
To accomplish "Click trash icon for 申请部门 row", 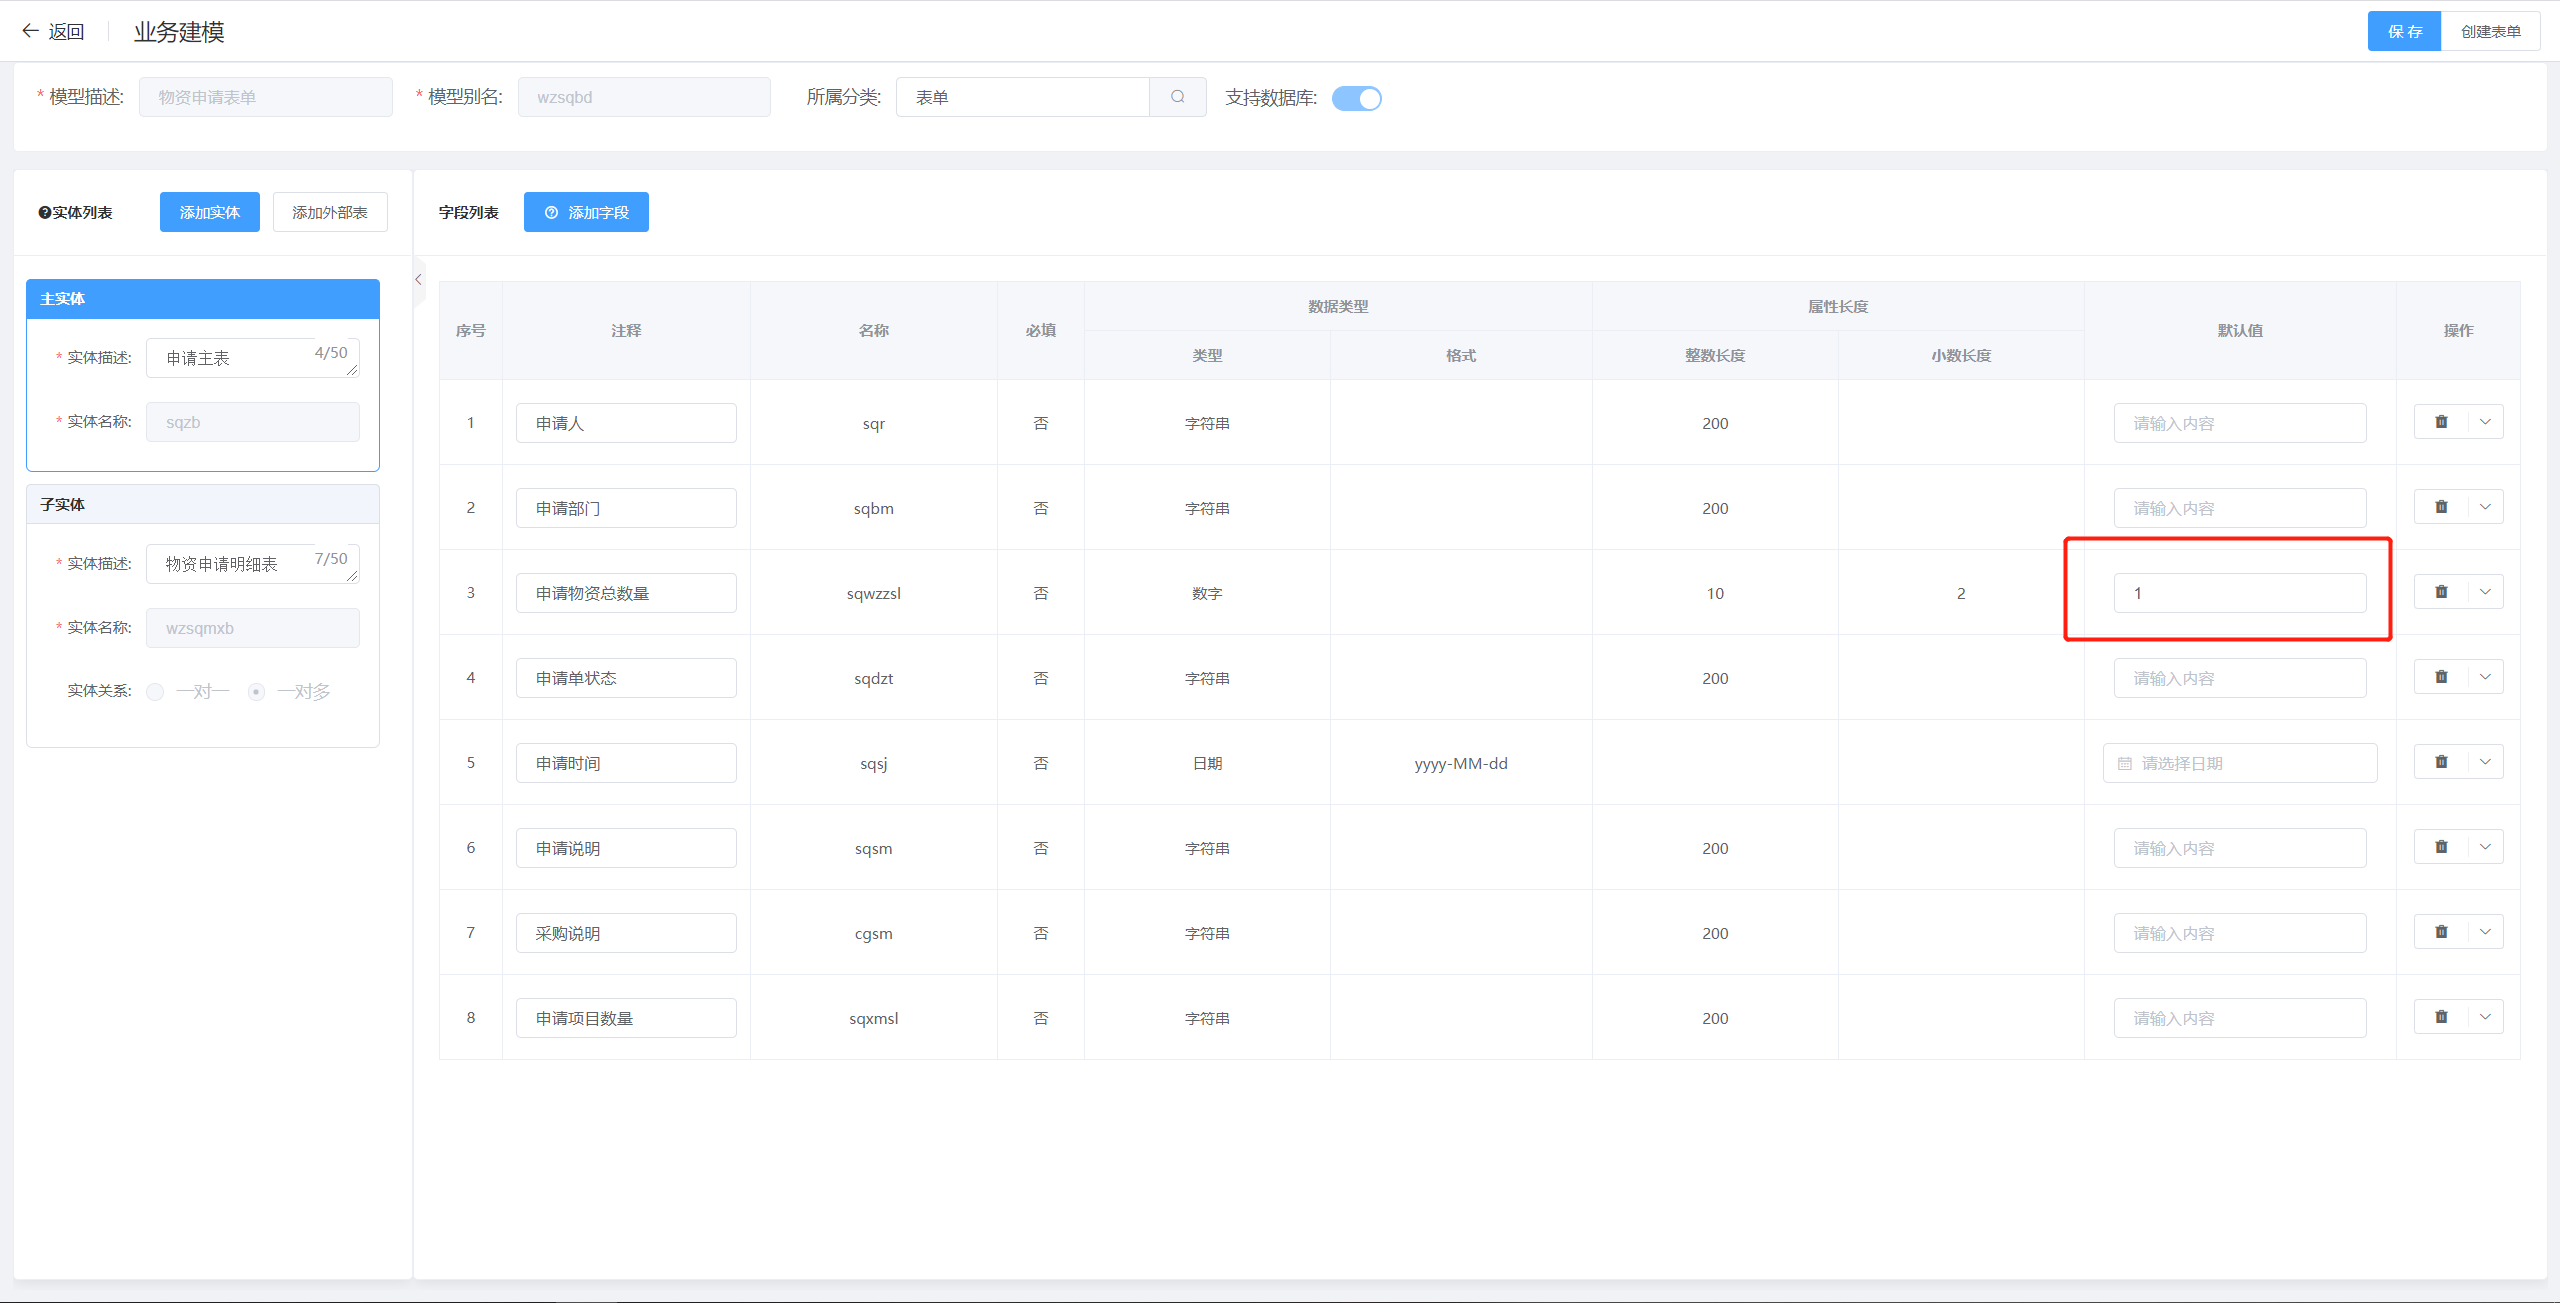I will (2441, 507).
